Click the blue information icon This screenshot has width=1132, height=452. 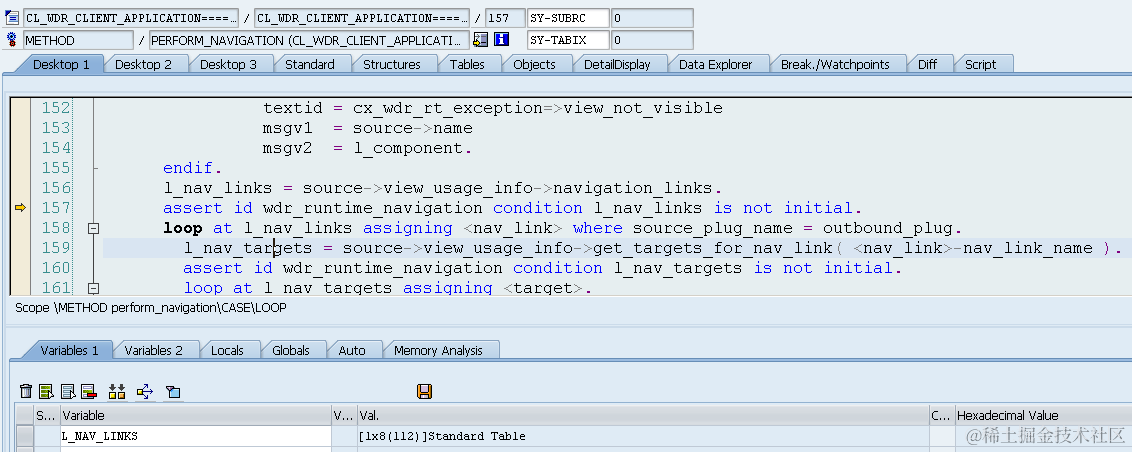click(502, 40)
